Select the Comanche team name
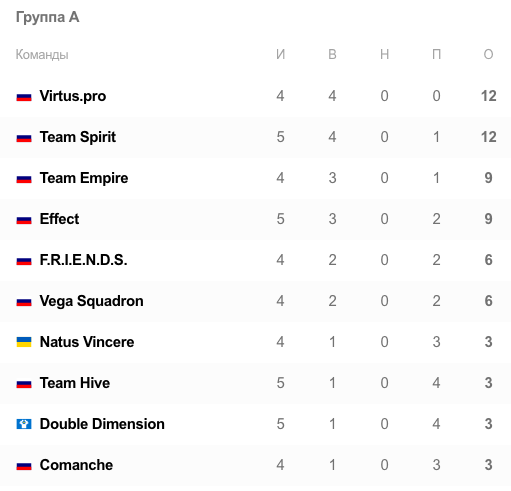511x491 pixels. click(x=76, y=465)
